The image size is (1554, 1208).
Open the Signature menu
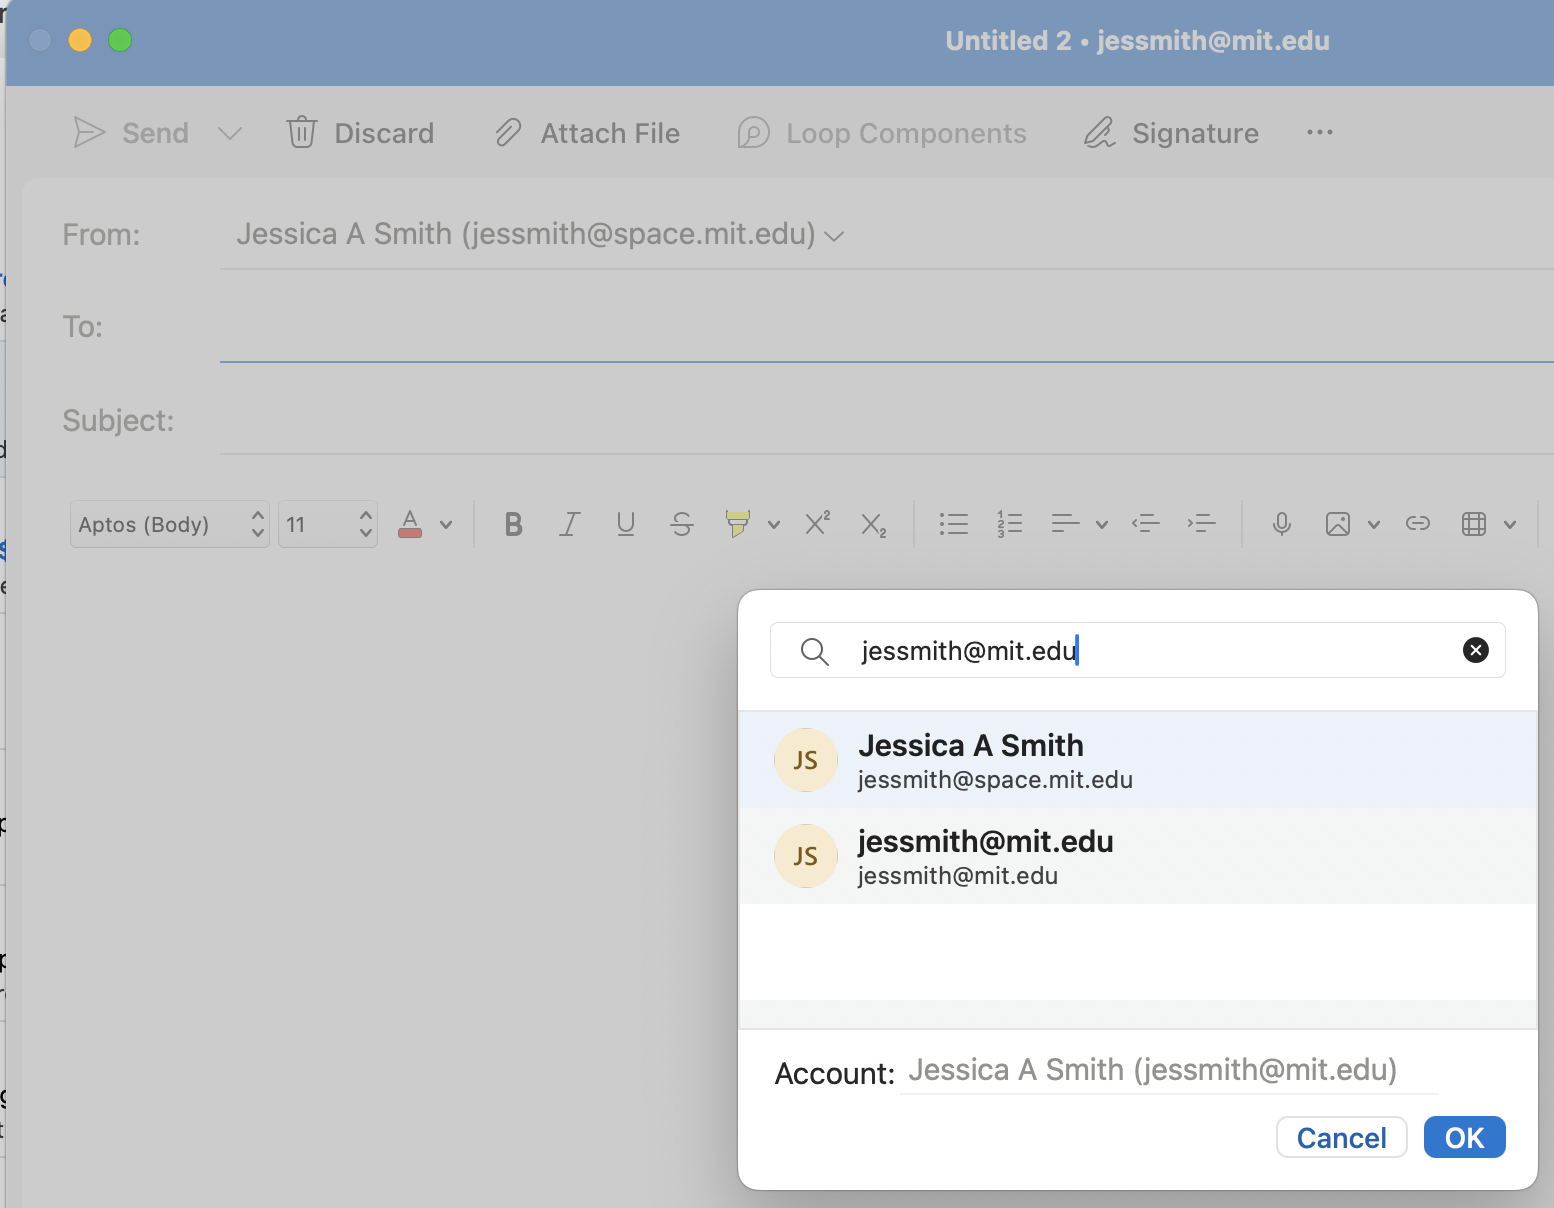click(1171, 133)
